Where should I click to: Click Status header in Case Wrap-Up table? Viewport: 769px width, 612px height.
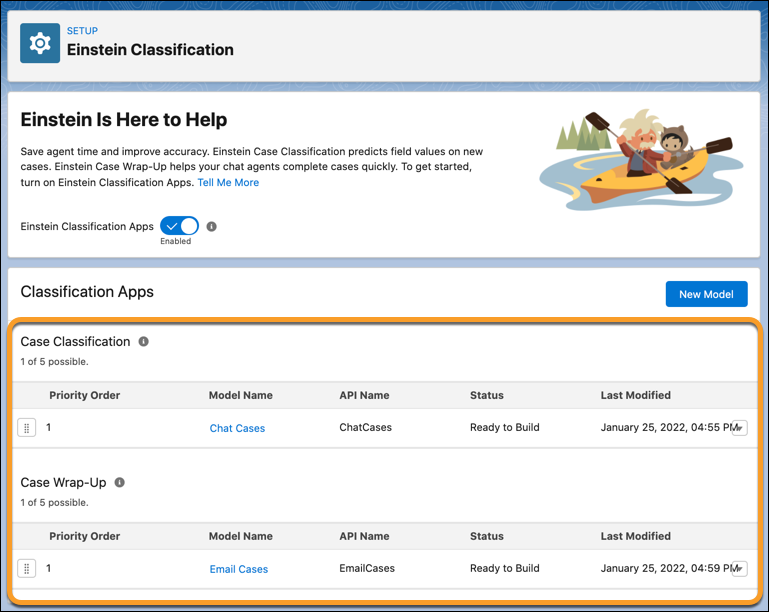click(487, 536)
